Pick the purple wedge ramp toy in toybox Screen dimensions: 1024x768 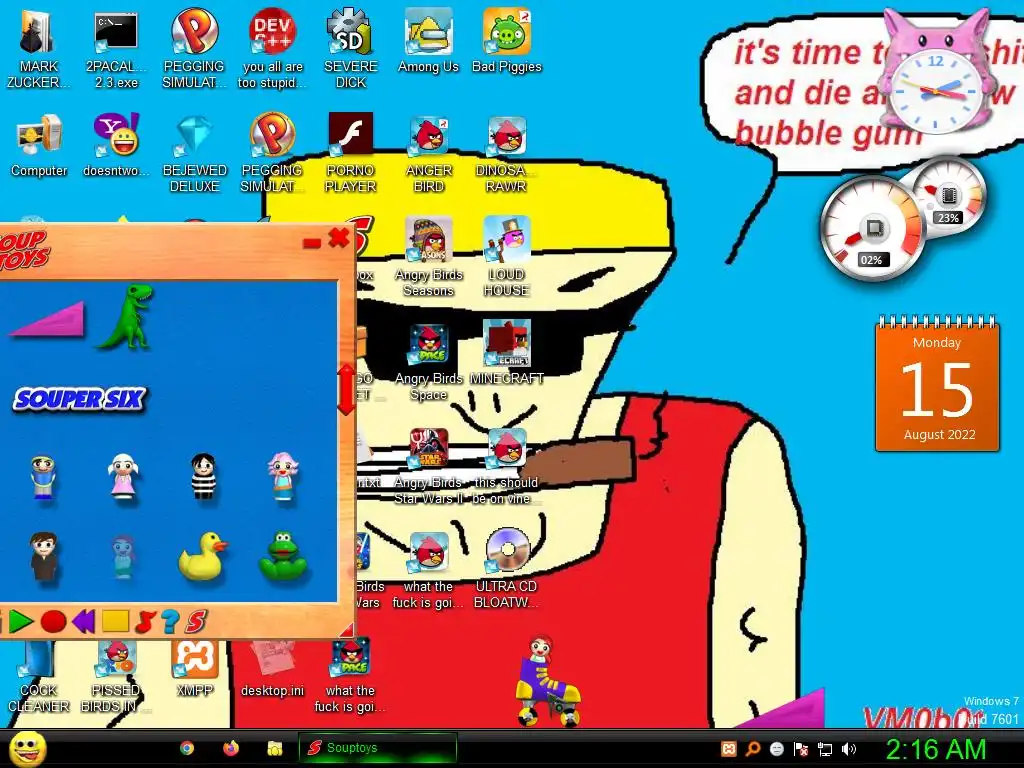(47, 319)
